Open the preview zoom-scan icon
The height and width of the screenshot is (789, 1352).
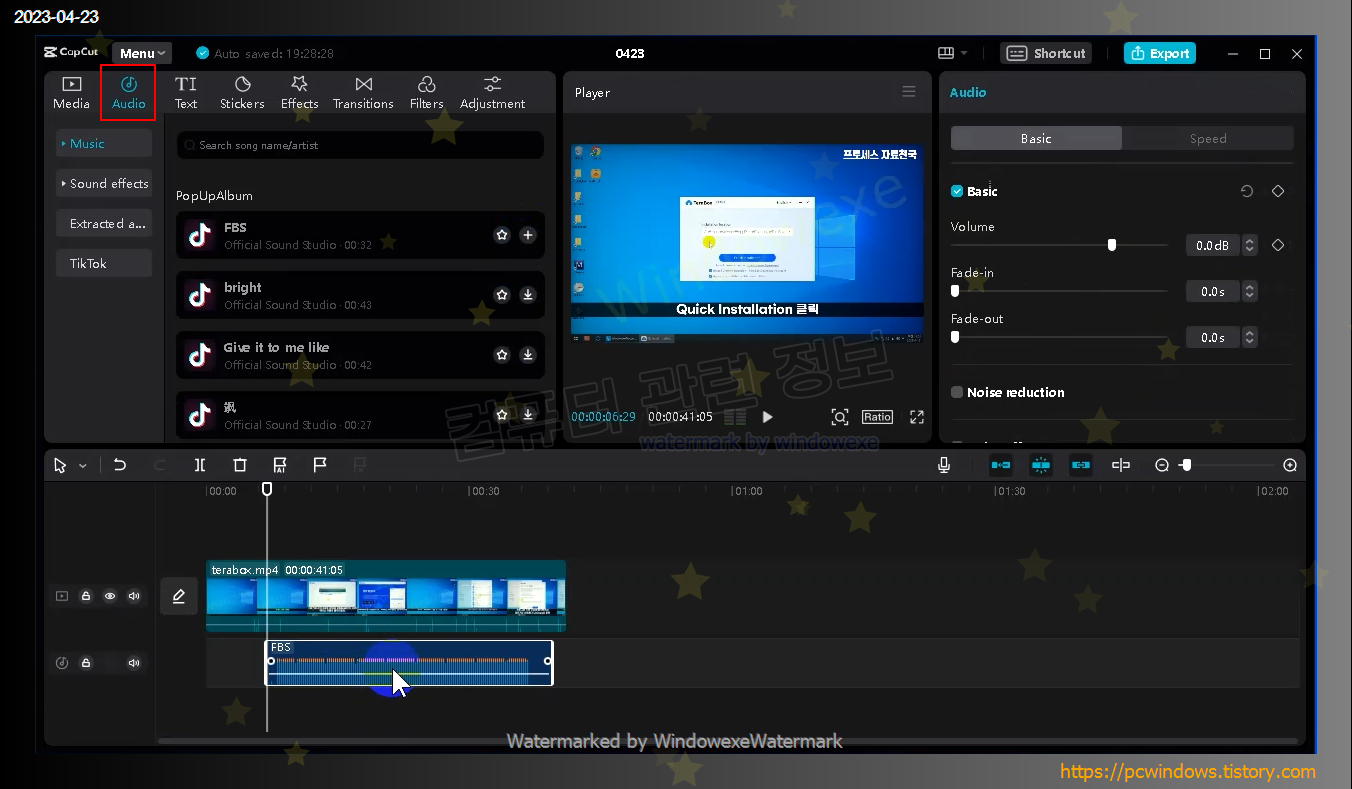click(x=840, y=417)
